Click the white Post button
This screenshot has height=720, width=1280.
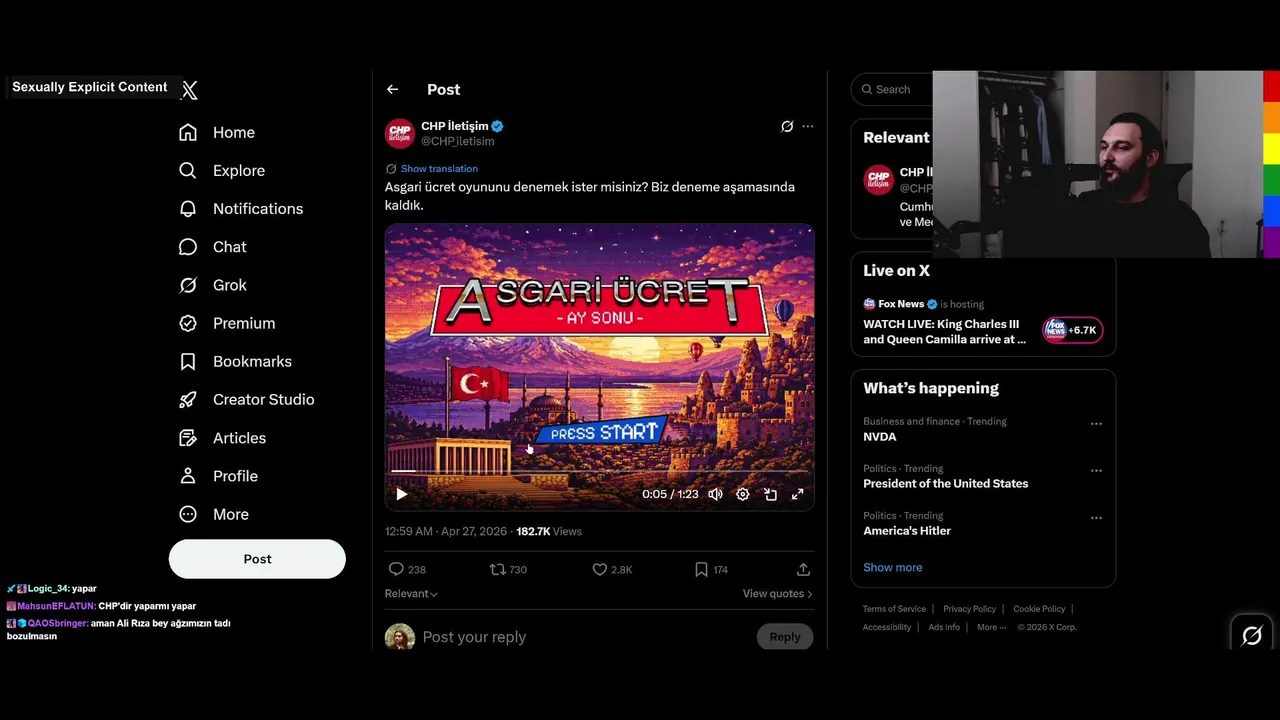[x=257, y=559]
